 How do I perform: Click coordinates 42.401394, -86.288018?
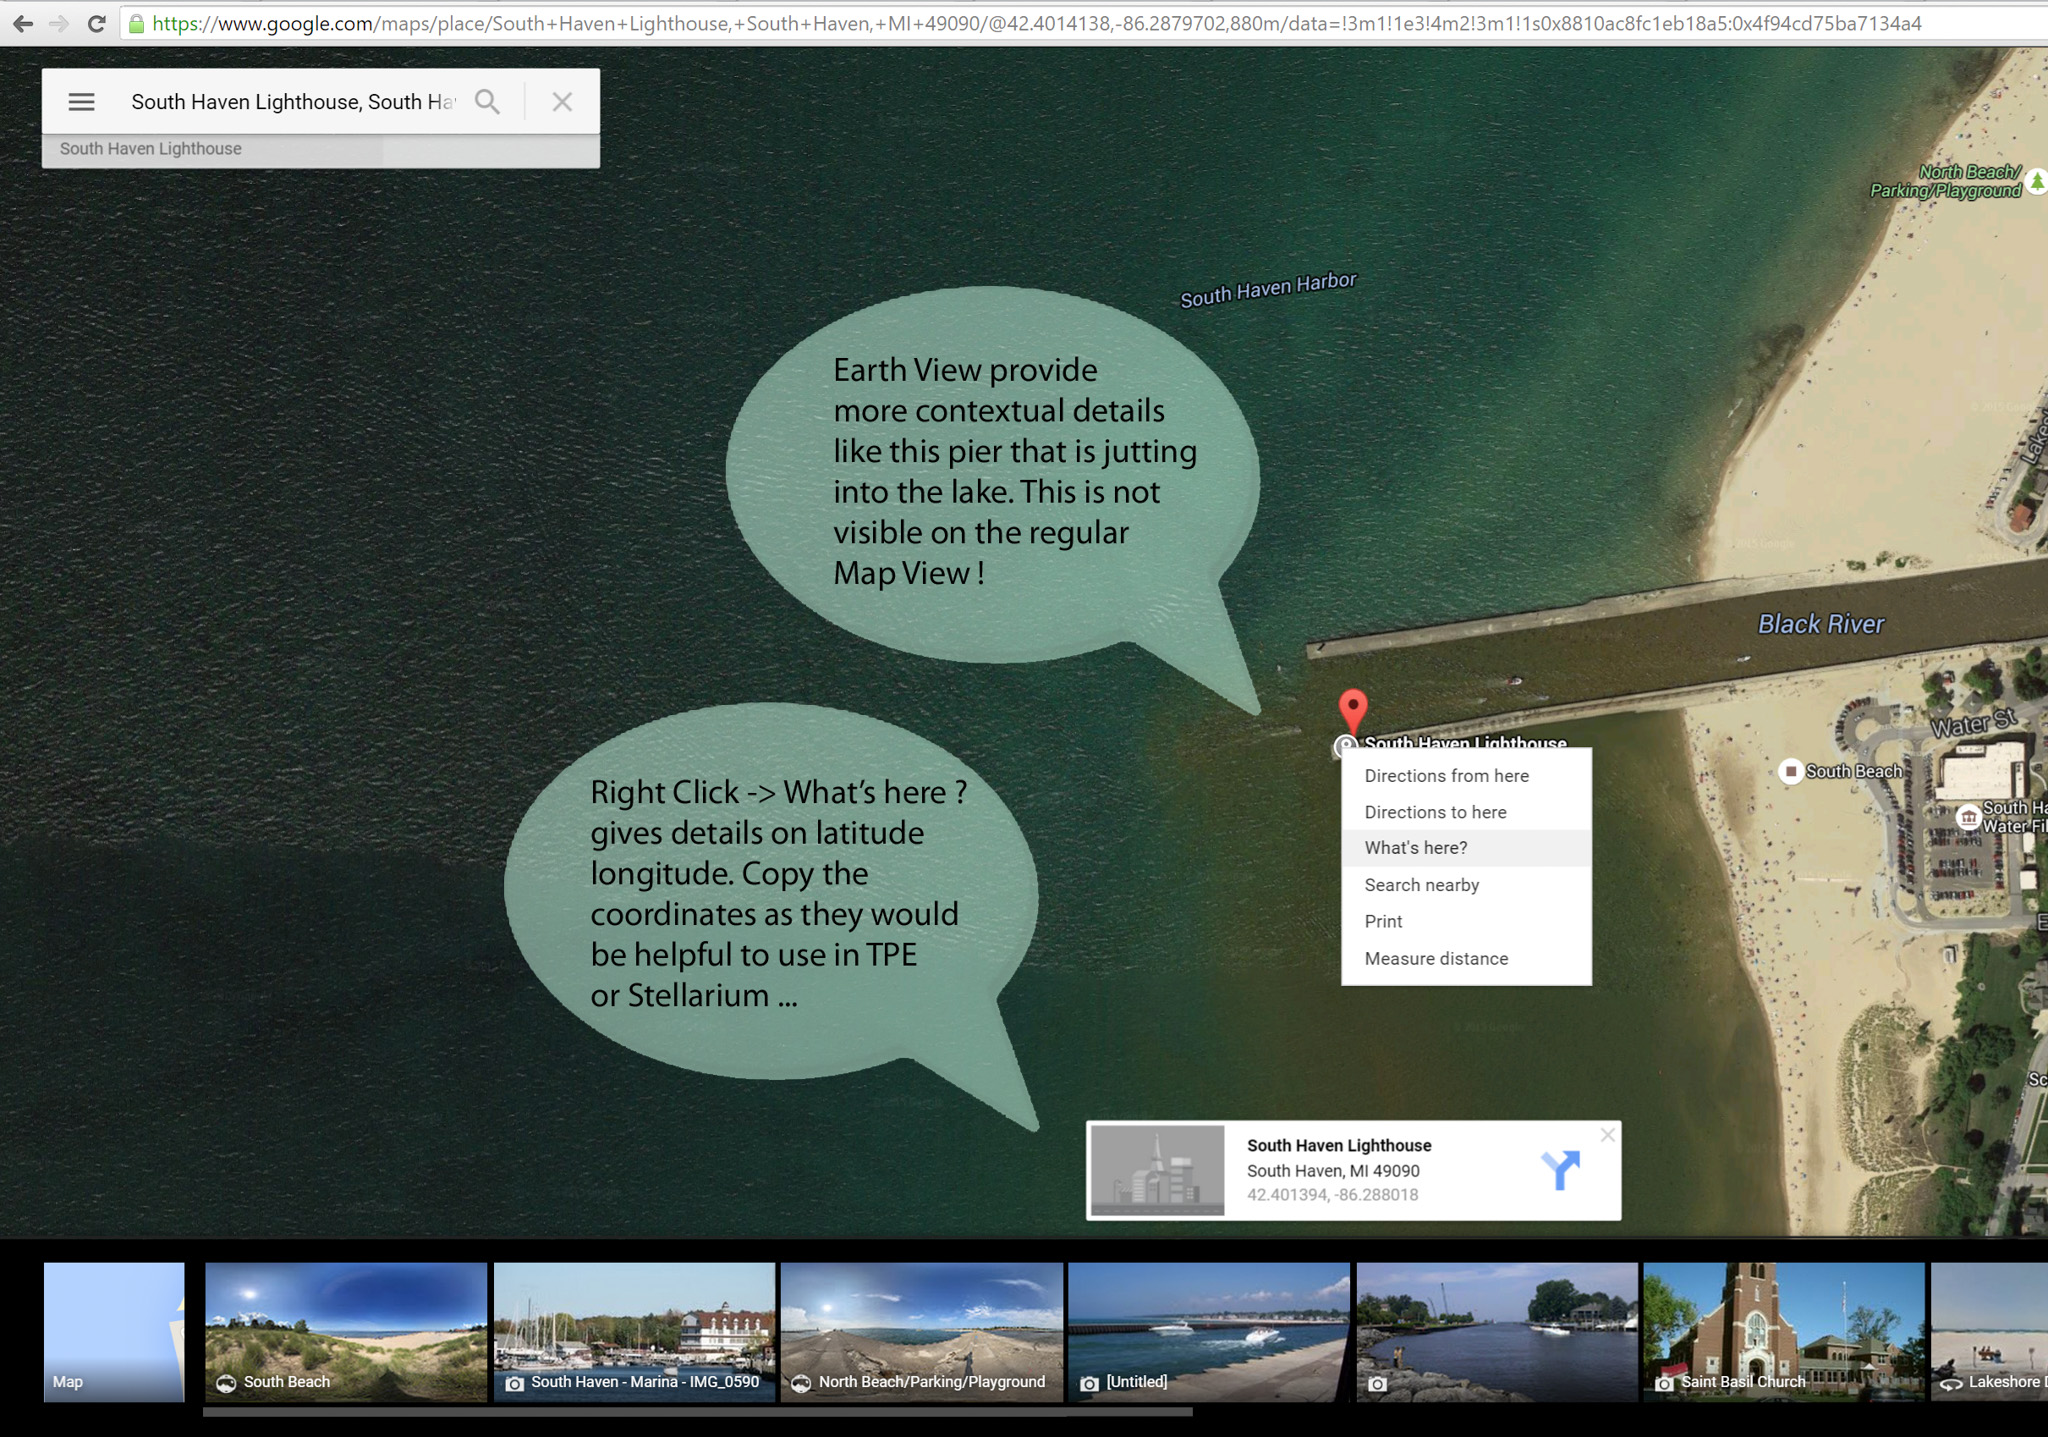tap(1332, 1195)
